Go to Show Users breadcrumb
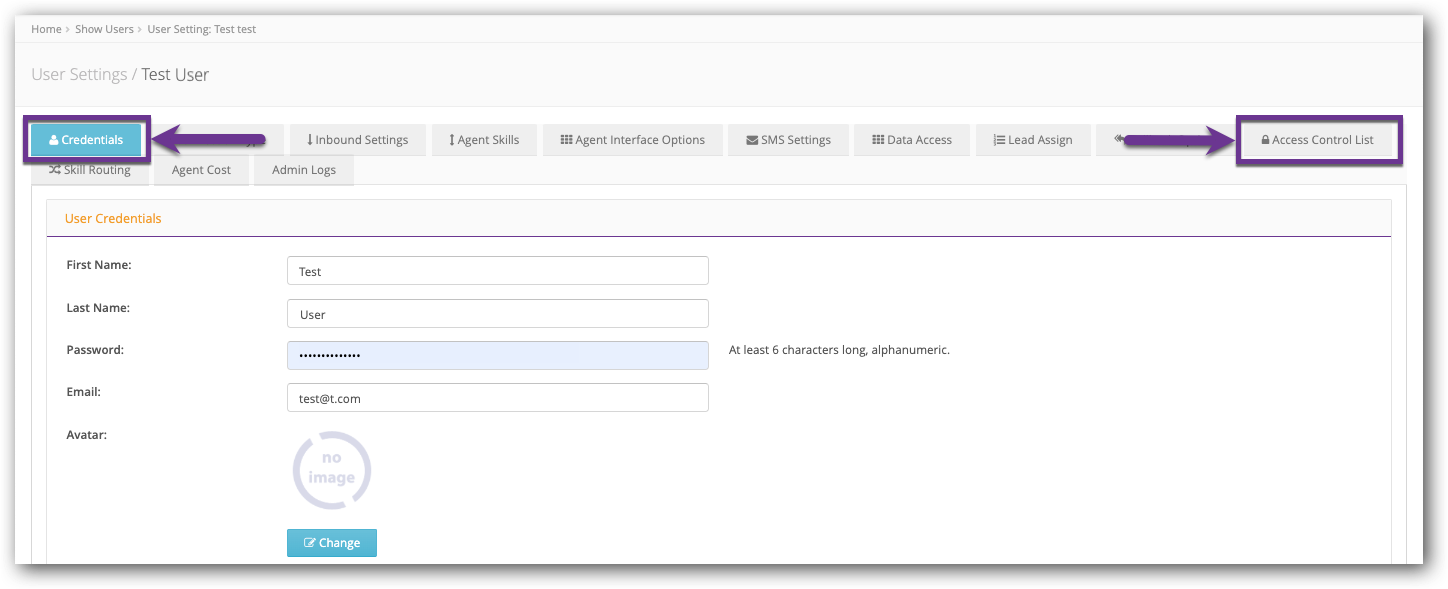The width and height of the screenshot is (1448, 589). pos(104,29)
